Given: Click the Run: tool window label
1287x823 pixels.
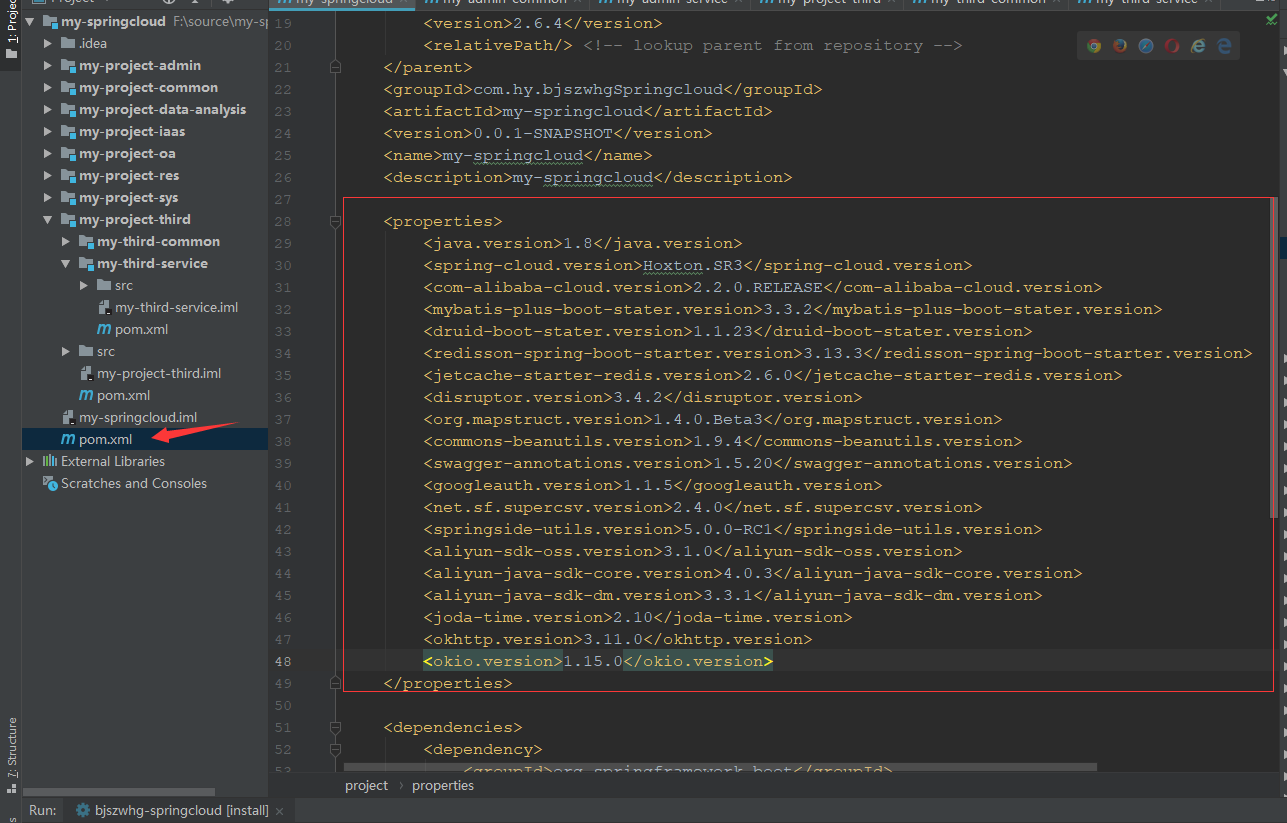Looking at the screenshot, I should 42,811.
